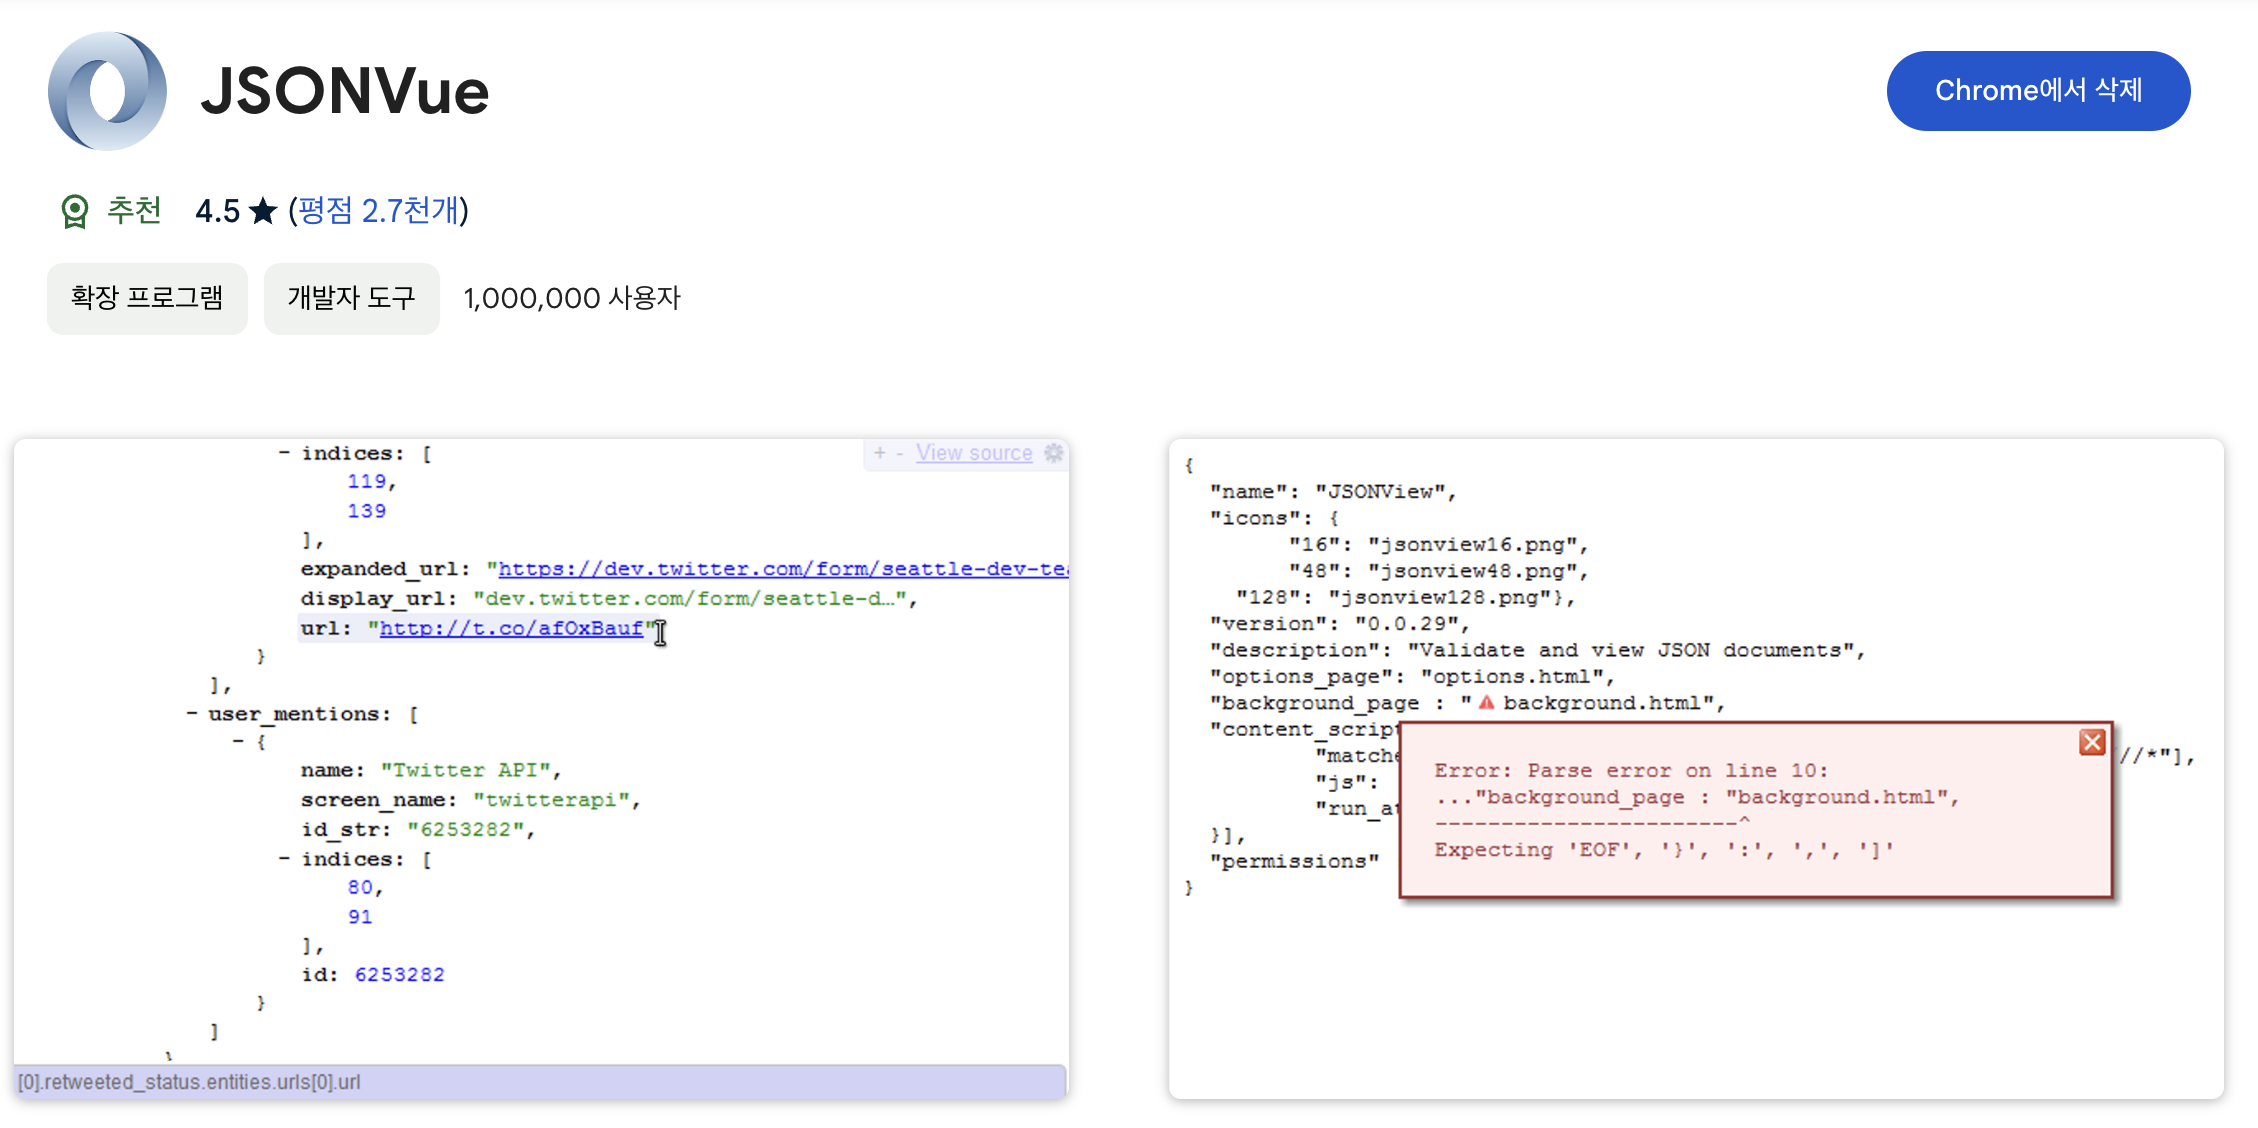Image resolution: width=2258 pixels, height=1128 pixels.
Task: Click the "name": "JSONView" line
Action: 1333,492
